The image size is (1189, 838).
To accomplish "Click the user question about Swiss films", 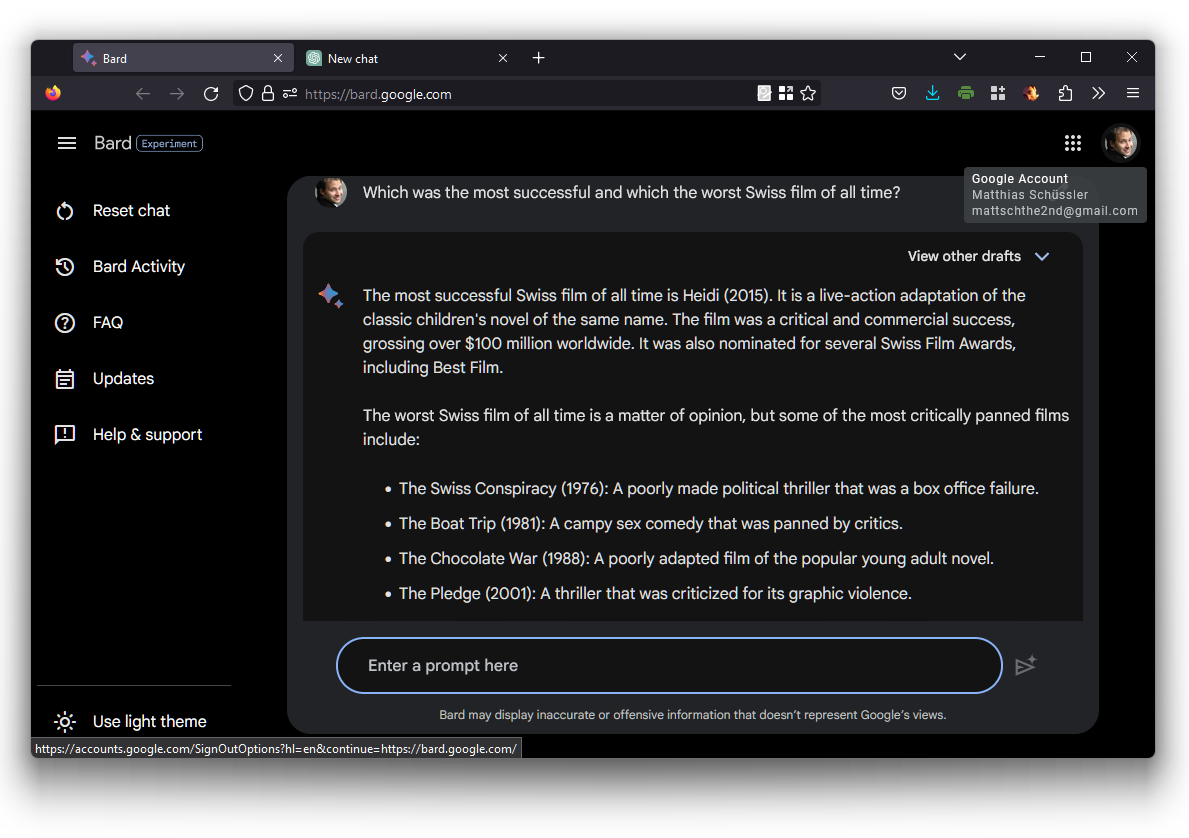I will pos(631,193).
